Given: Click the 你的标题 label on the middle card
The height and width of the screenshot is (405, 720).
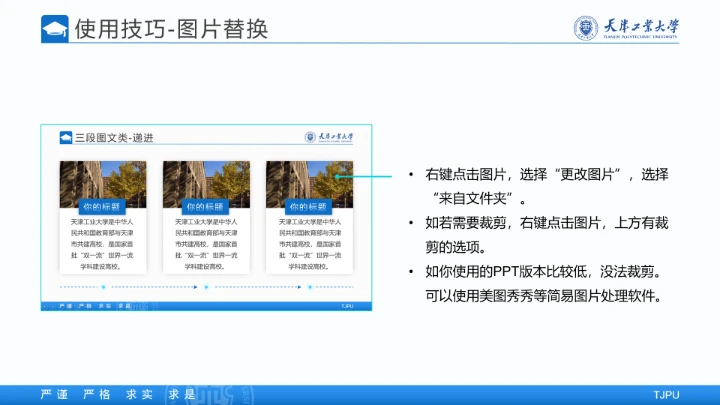Looking at the screenshot, I should (x=205, y=207).
